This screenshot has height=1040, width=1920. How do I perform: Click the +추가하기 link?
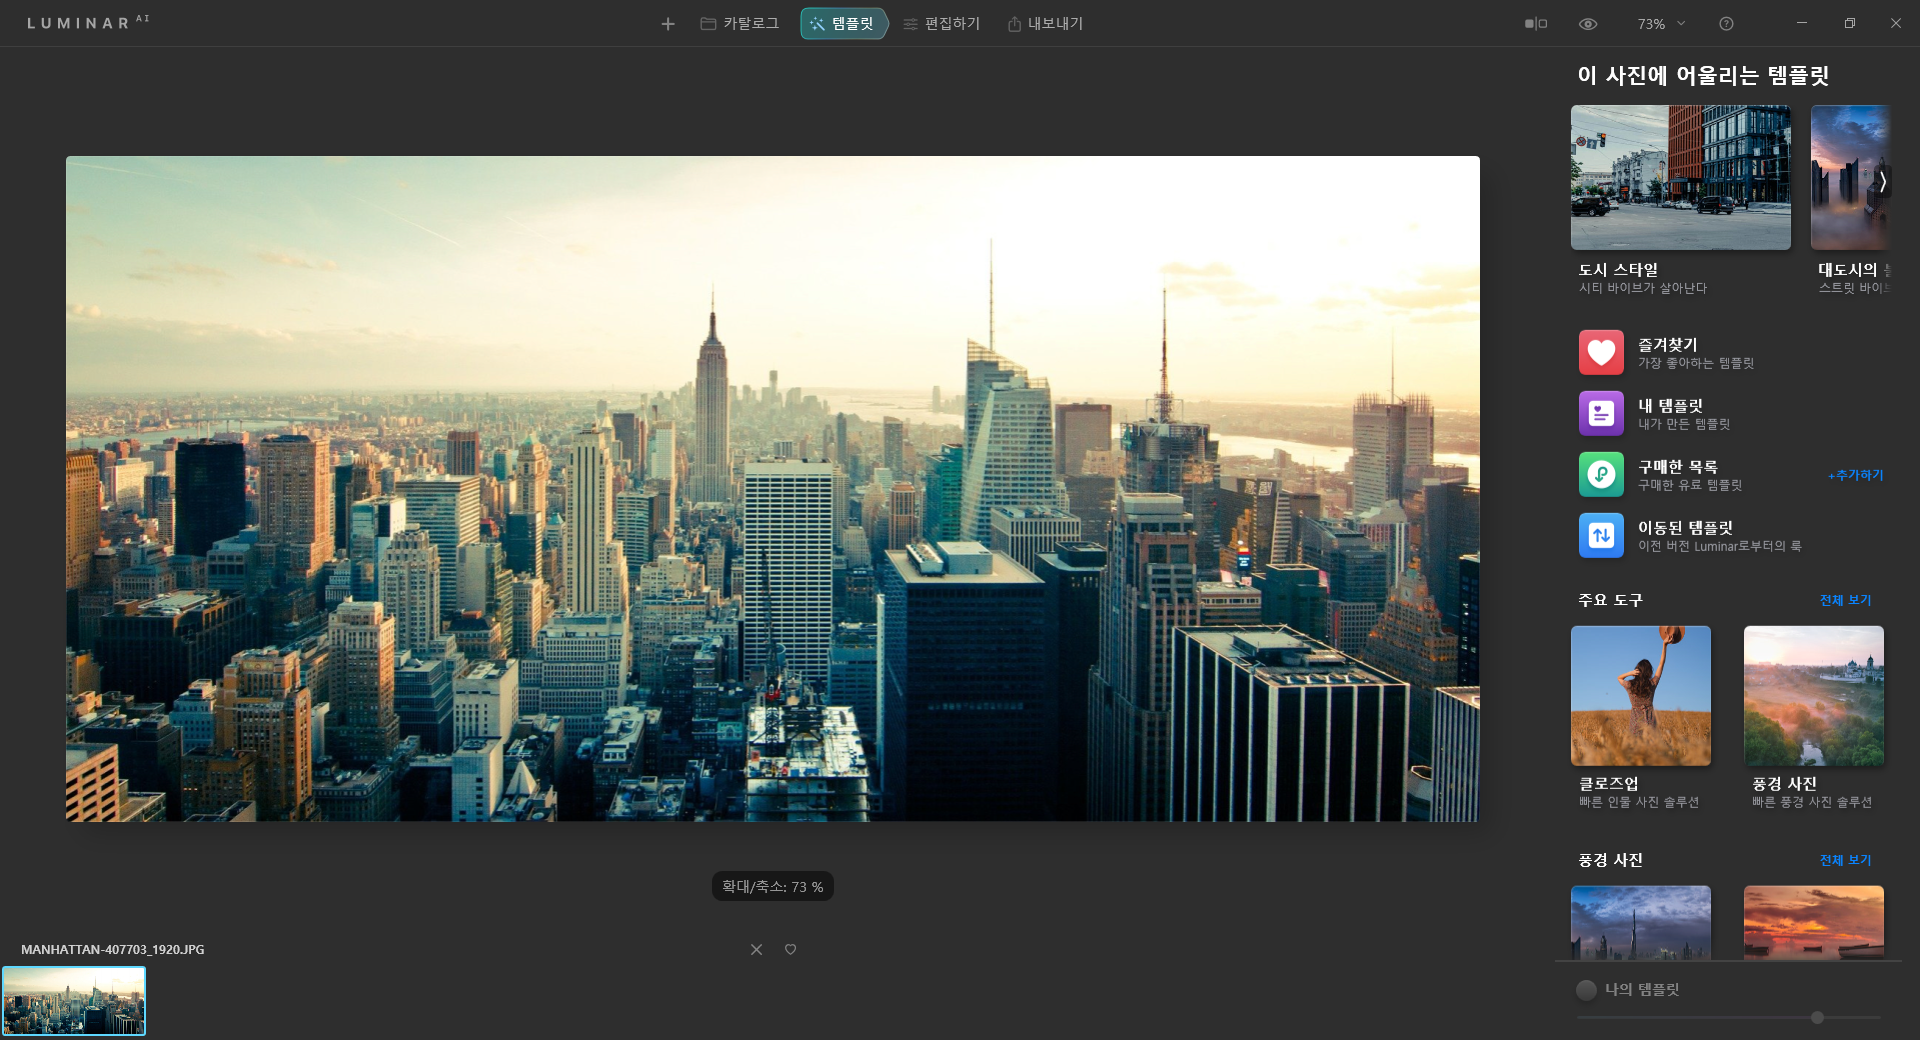(1856, 475)
